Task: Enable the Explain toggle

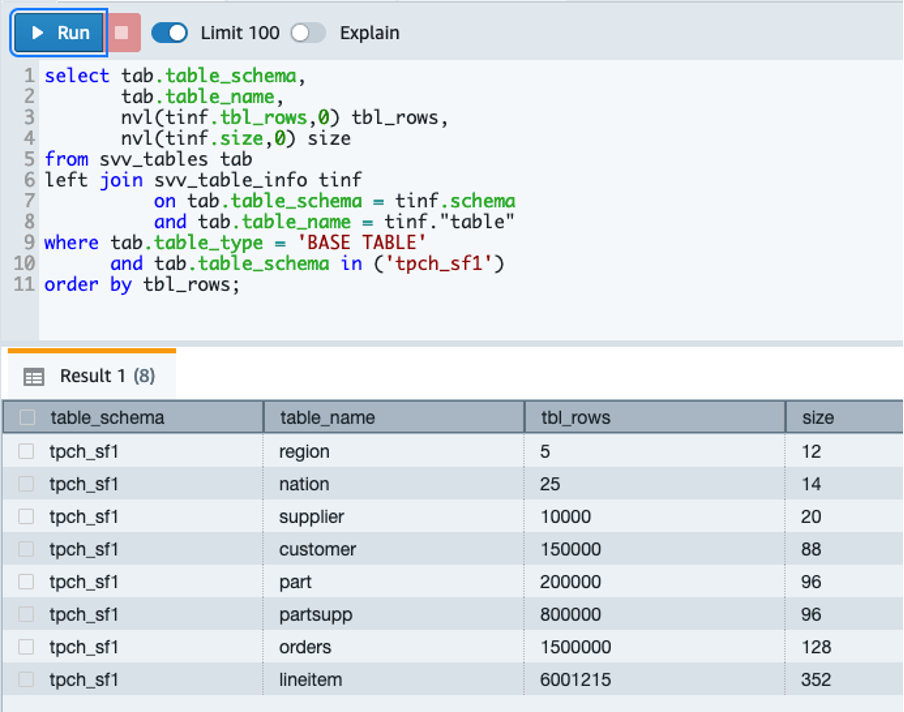Action: (x=308, y=33)
